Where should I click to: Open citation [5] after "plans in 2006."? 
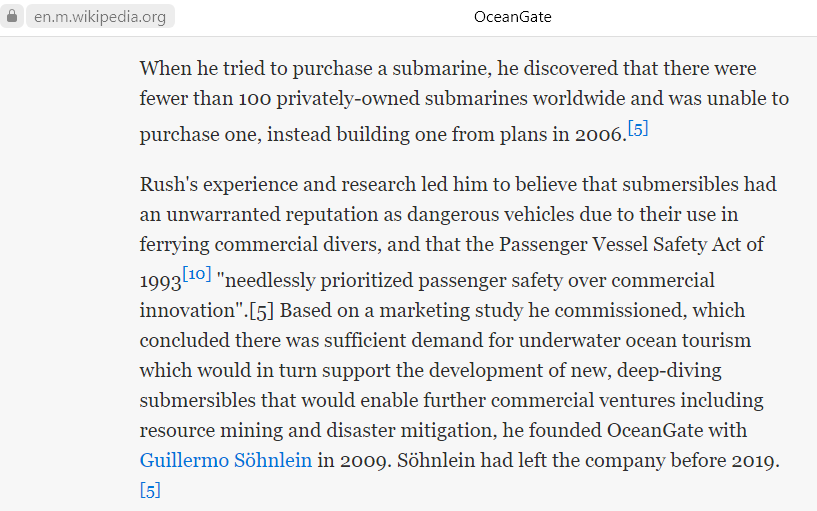tap(637, 128)
